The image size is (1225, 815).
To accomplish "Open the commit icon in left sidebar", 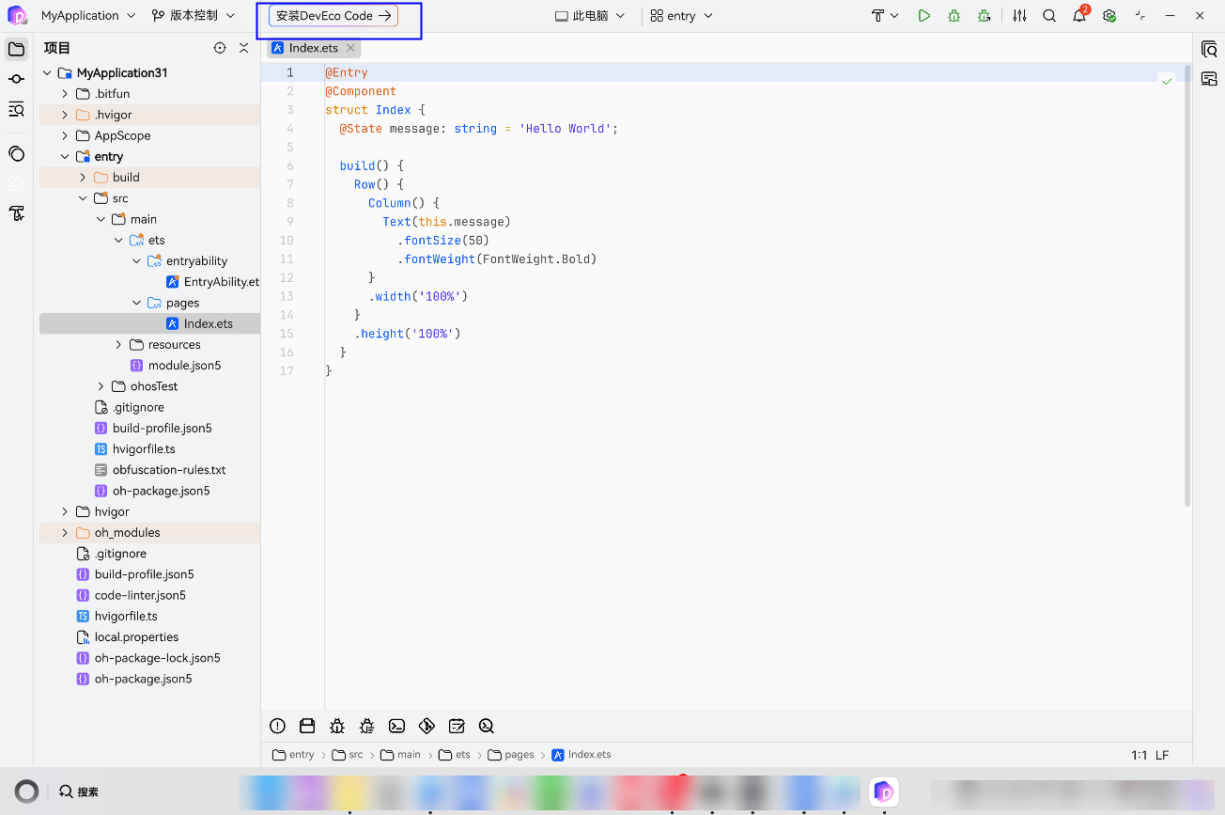I will point(16,79).
